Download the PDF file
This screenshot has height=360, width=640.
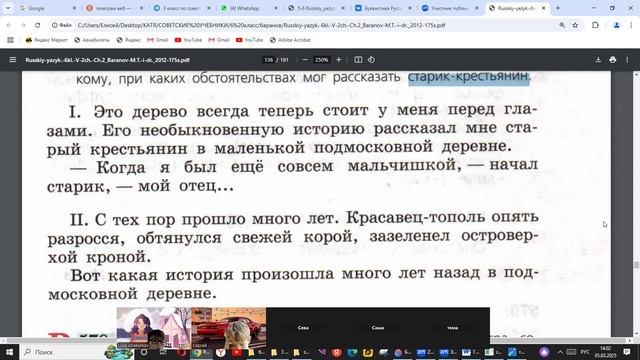click(x=598, y=60)
